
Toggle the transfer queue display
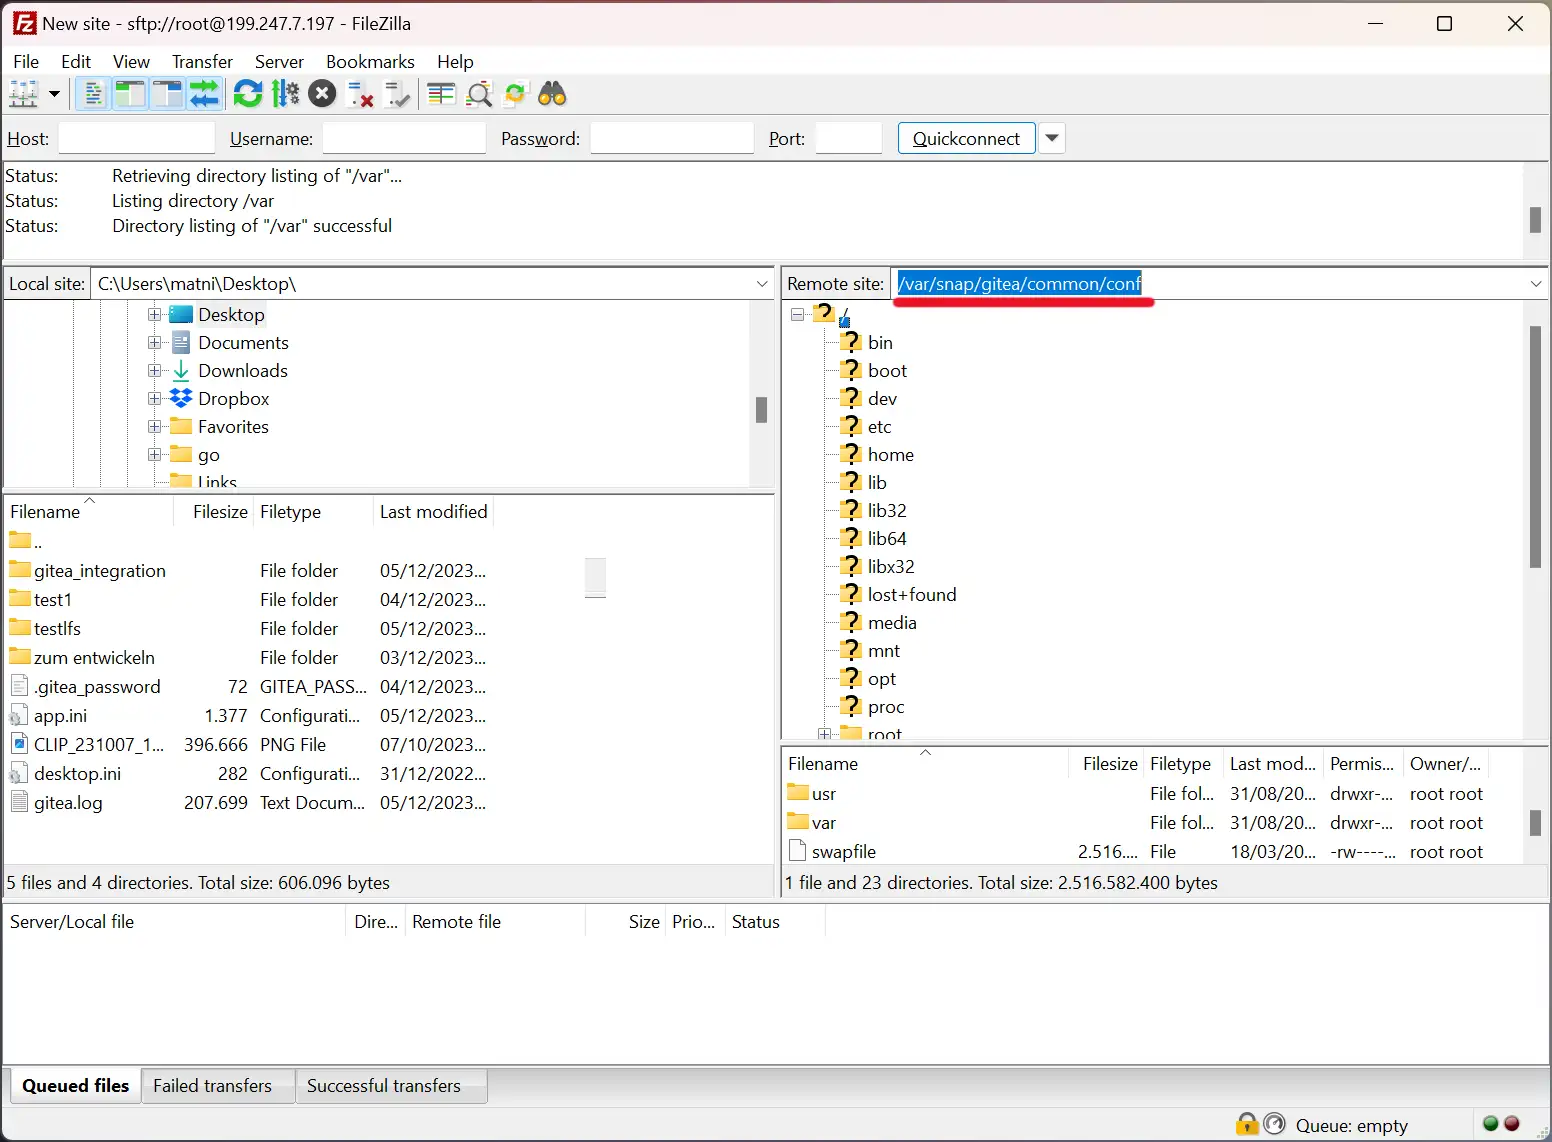pyautogui.click(x=205, y=94)
